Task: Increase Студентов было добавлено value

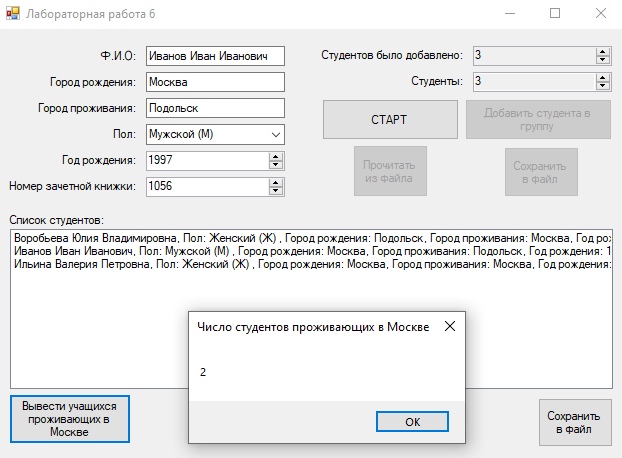Action: pos(602,51)
